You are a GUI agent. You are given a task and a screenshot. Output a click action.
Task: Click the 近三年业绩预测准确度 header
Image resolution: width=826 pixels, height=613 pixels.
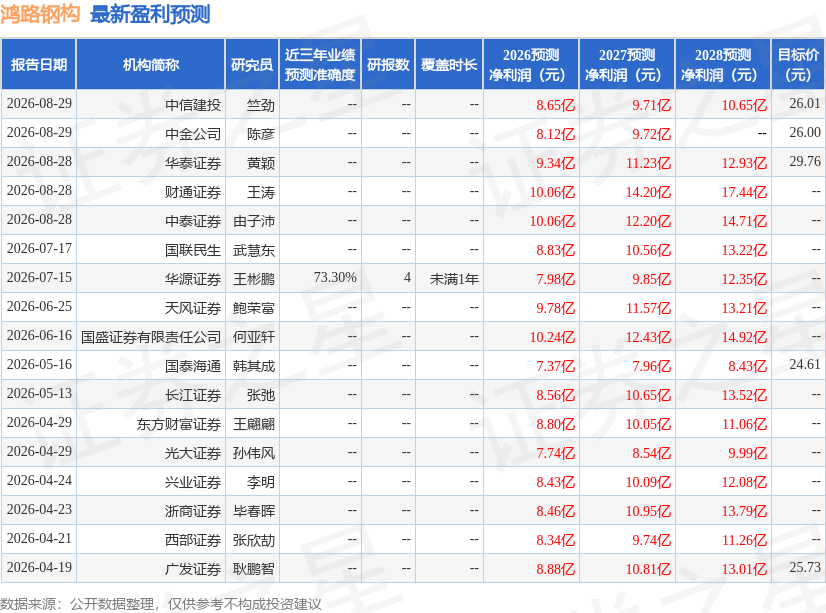320,64
